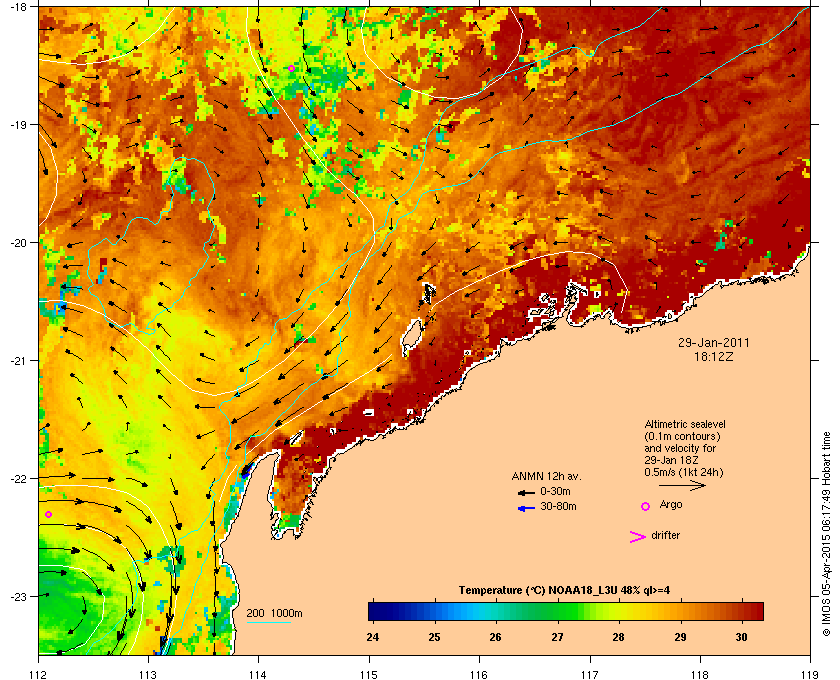Image resolution: width=840 pixels, height=680 pixels.
Task: Click the latitude axis label -22
Action: click(x=18, y=478)
